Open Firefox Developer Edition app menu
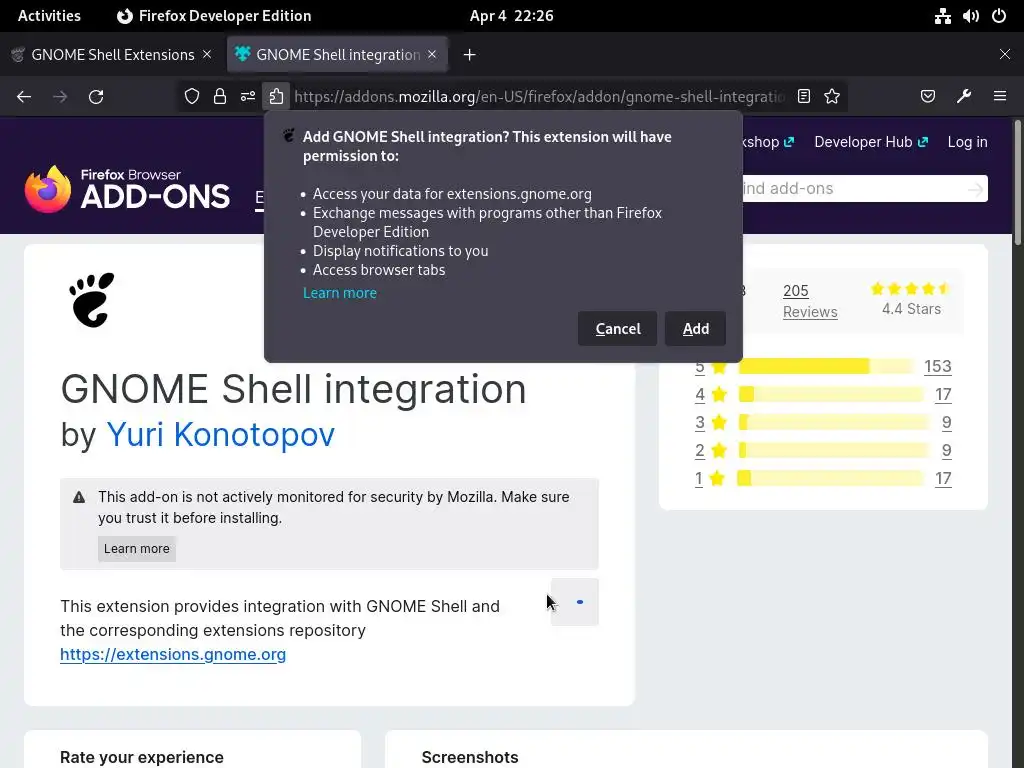This screenshot has height=768, width=1024. click(x=214, y=16)
